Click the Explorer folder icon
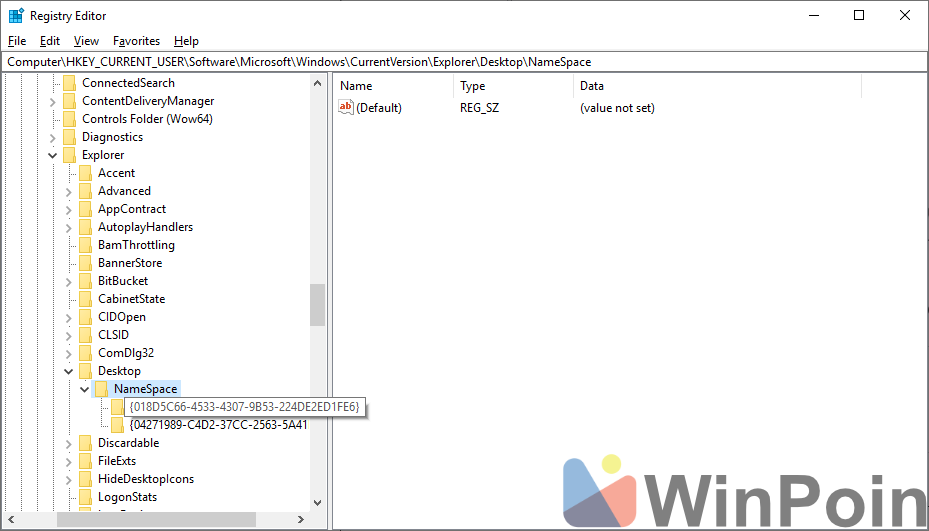The image size is (929, 531). point(69,155)
